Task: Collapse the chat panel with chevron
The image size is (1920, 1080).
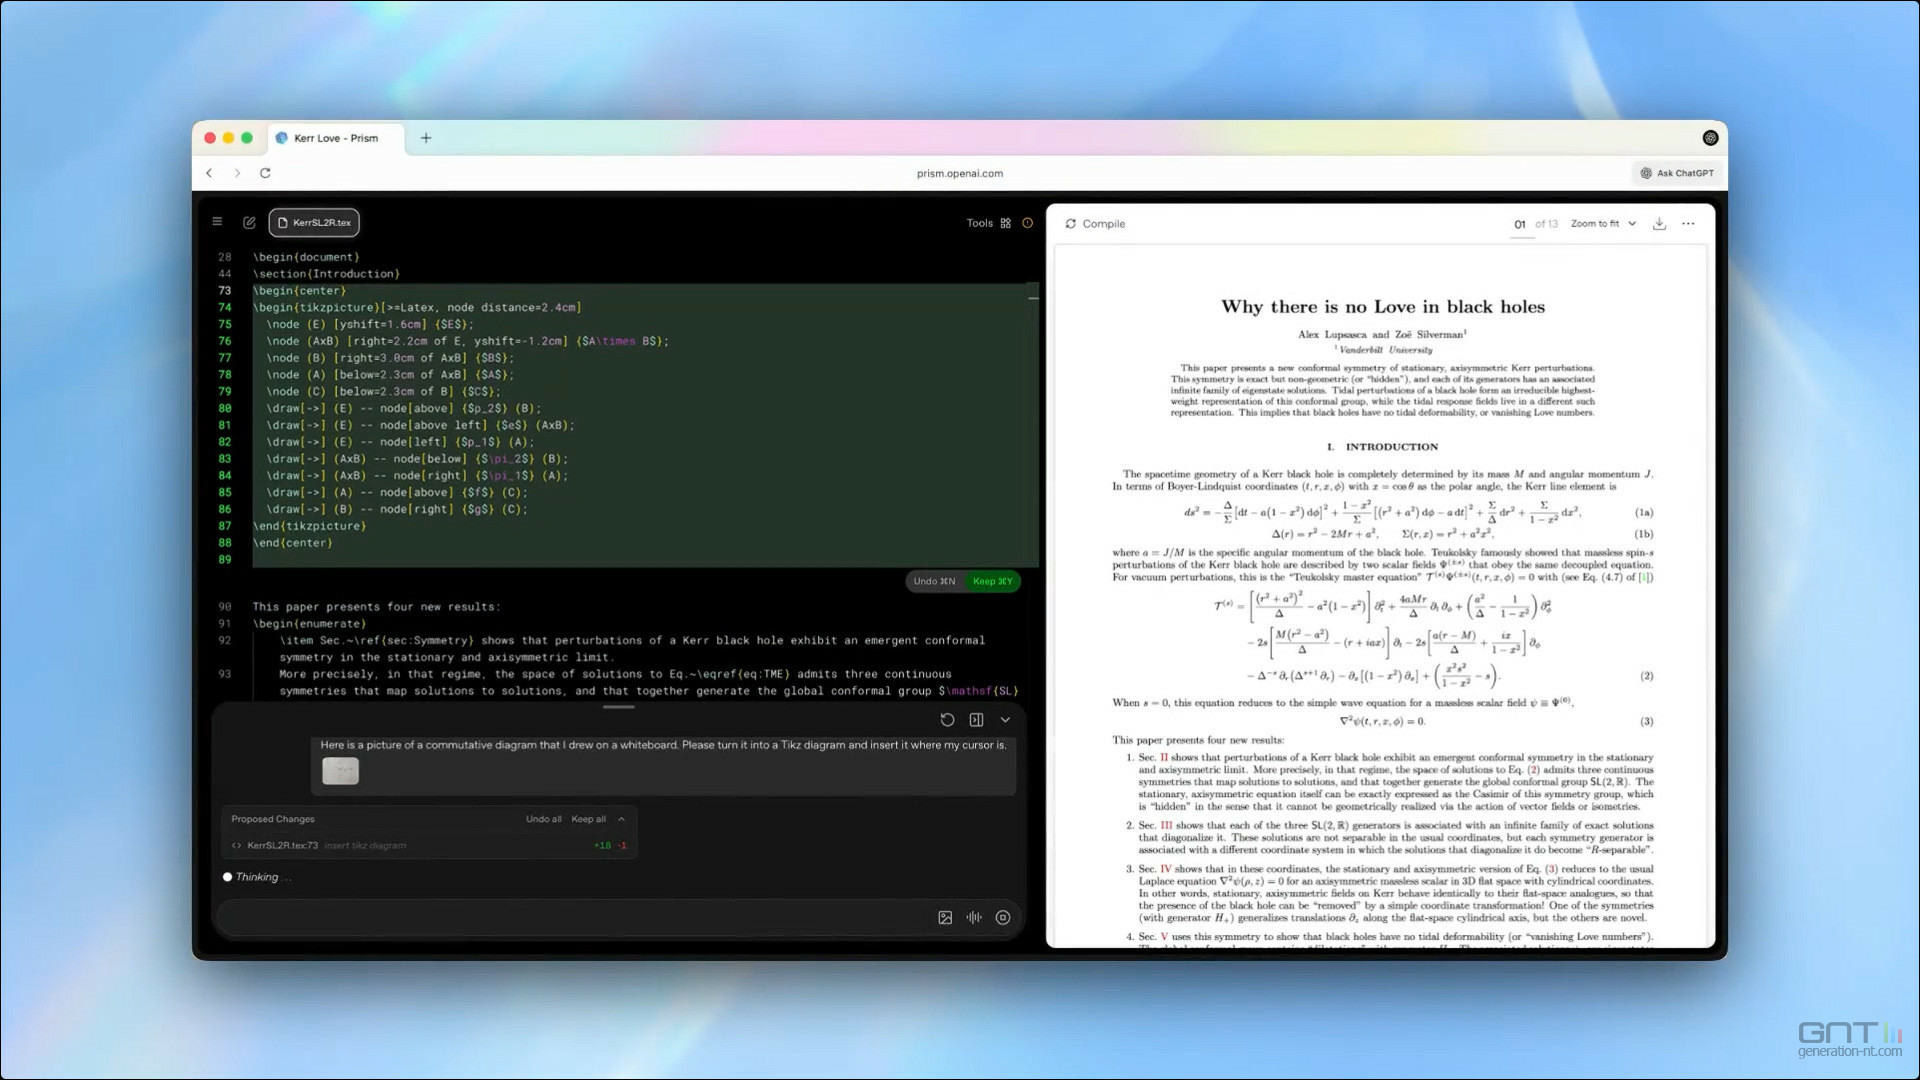Action: pyautogui.click(x=1005, y=719)
